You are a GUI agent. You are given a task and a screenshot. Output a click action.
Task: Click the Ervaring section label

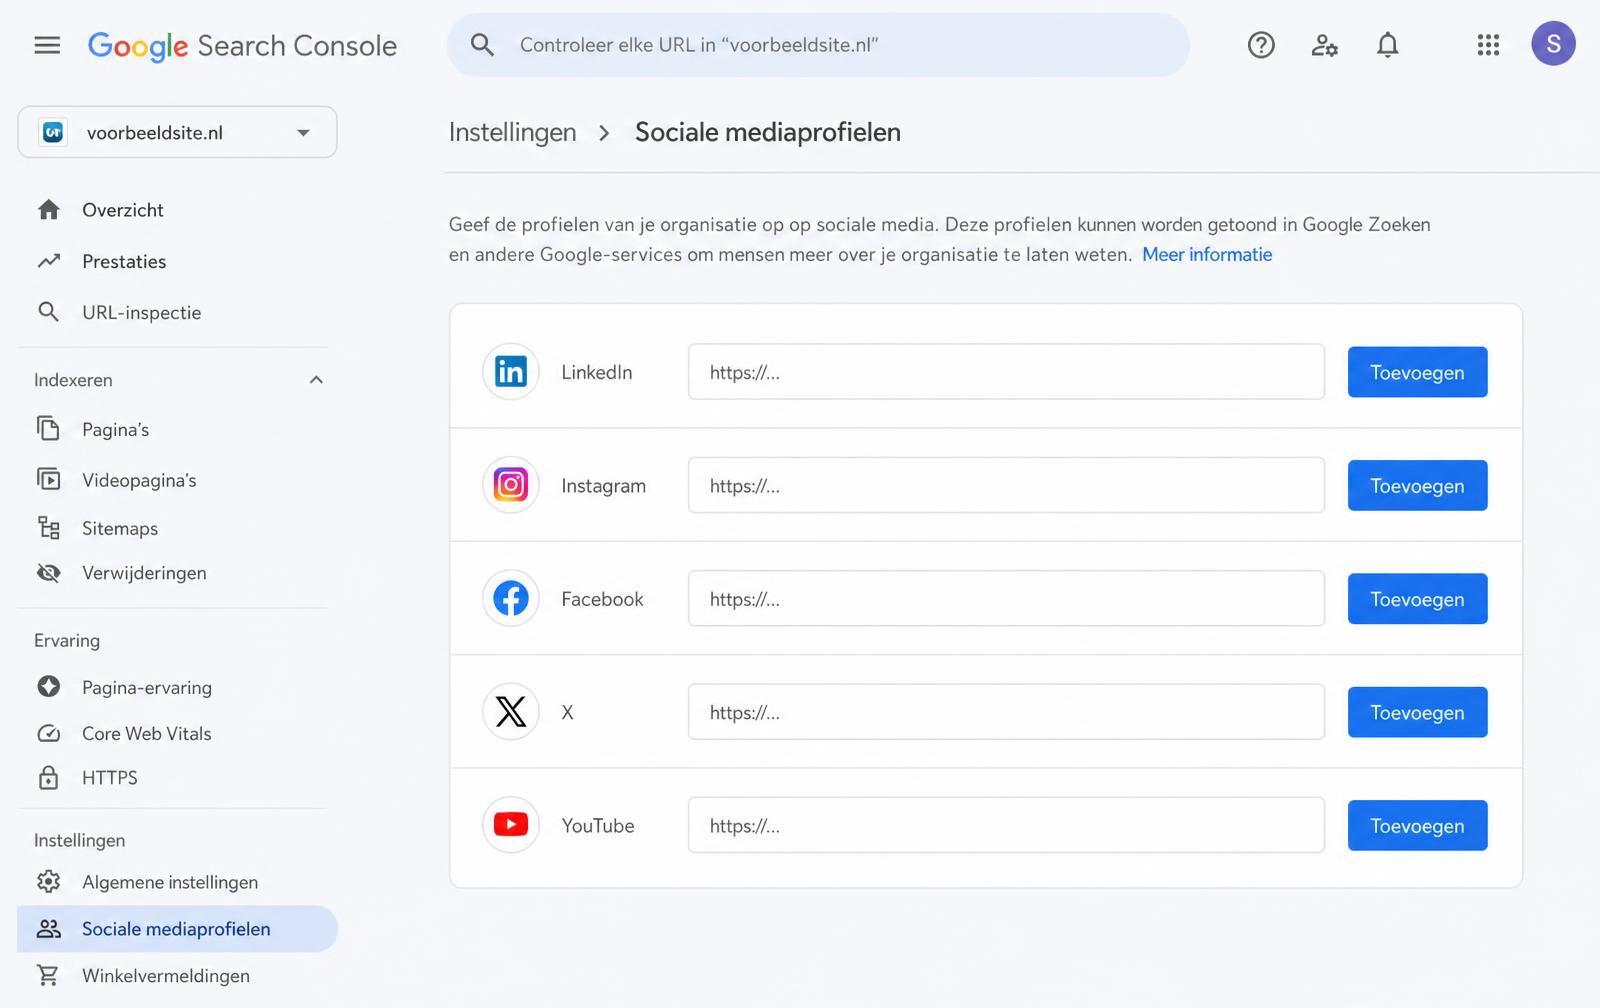pyautogui.click(x=67, y=640)
